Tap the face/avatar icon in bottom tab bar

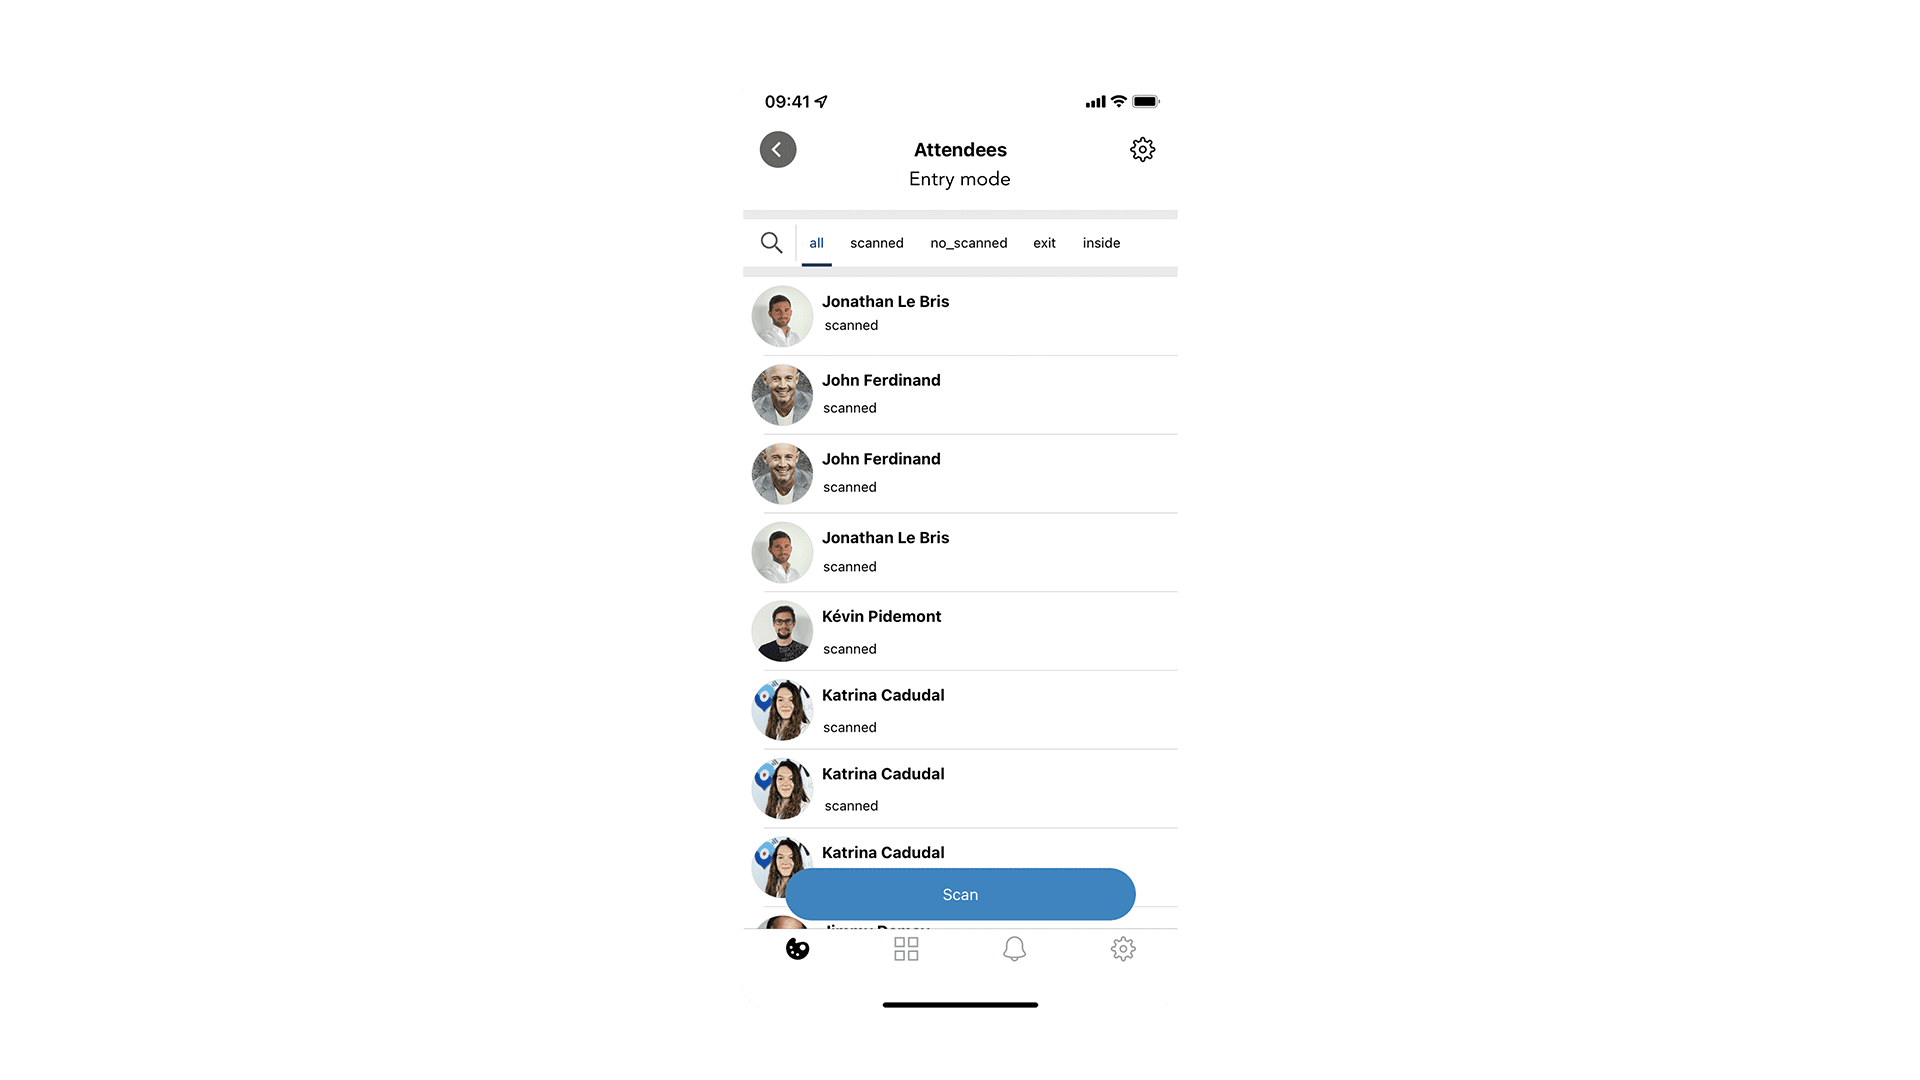point(798,949)
